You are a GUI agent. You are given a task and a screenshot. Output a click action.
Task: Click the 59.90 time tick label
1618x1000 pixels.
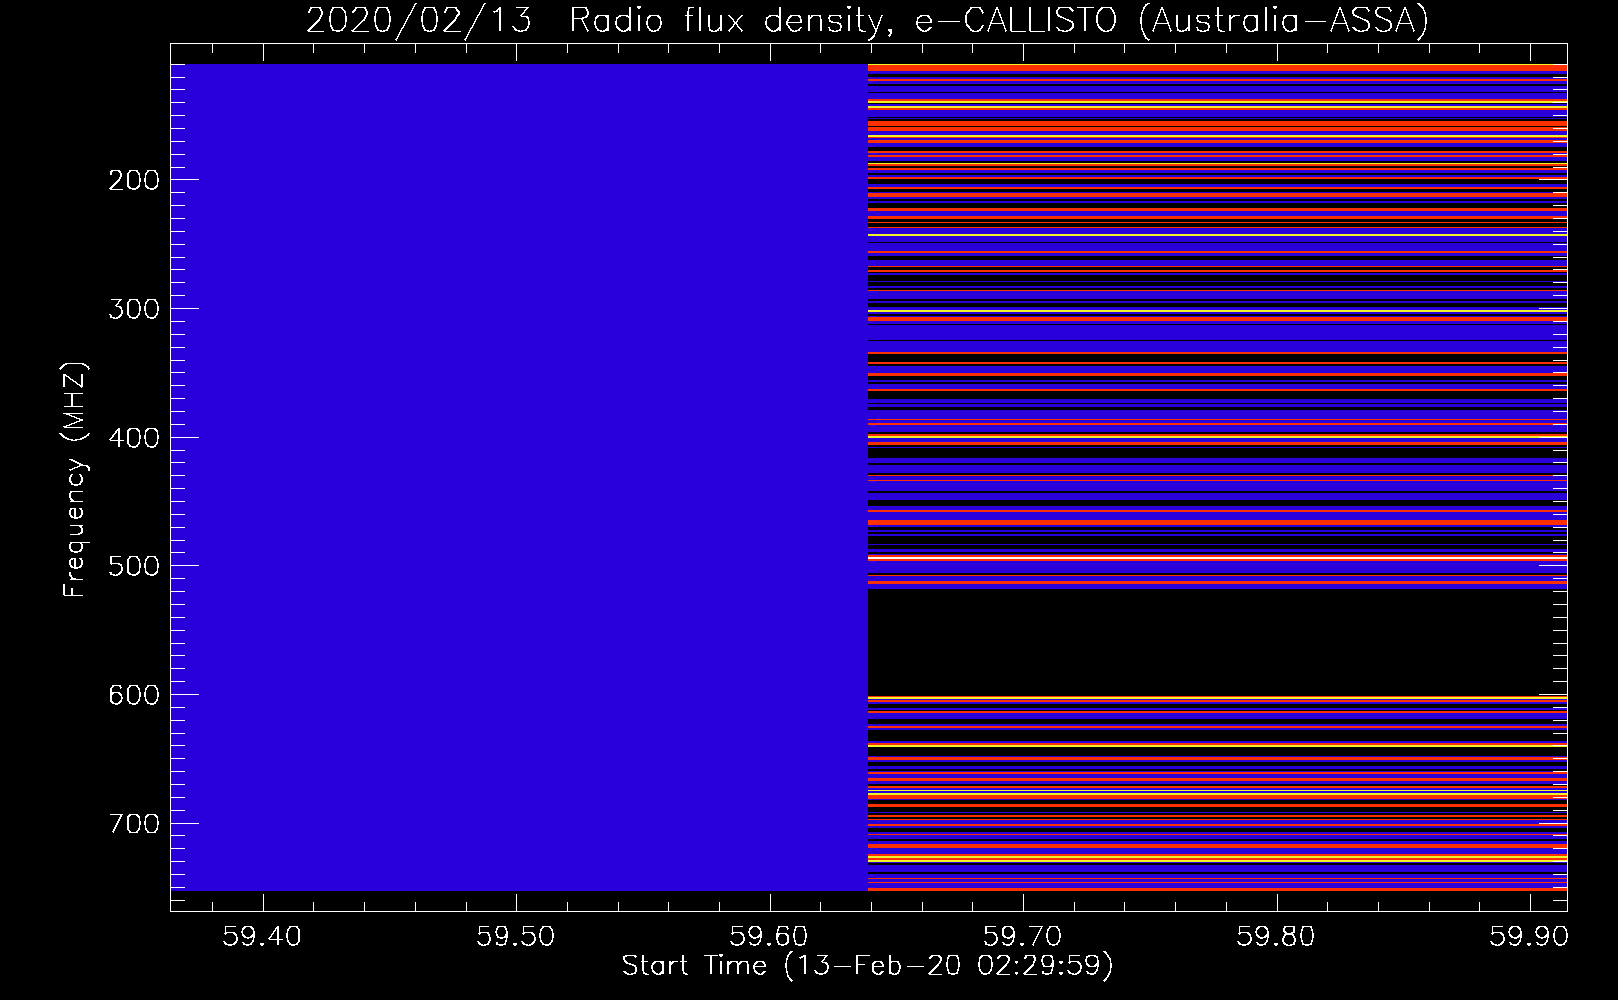[1529, 937]
